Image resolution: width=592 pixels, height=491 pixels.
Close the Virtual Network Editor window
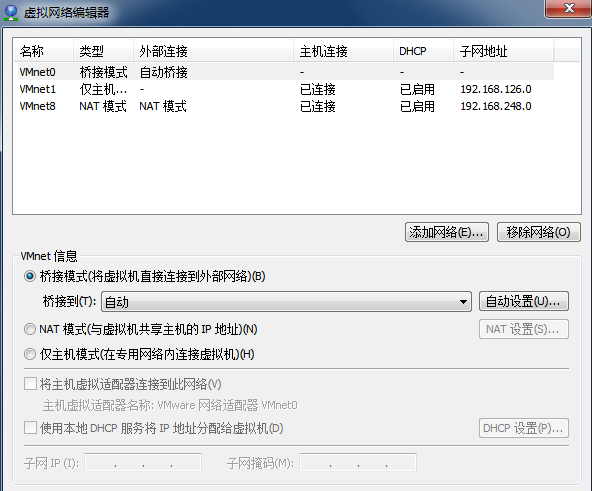tap(569, 8)
